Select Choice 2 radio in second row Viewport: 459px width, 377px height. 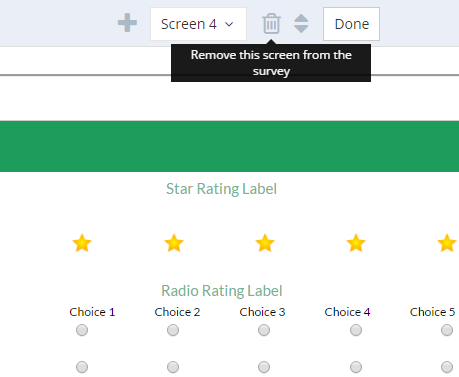click(173, 367)
